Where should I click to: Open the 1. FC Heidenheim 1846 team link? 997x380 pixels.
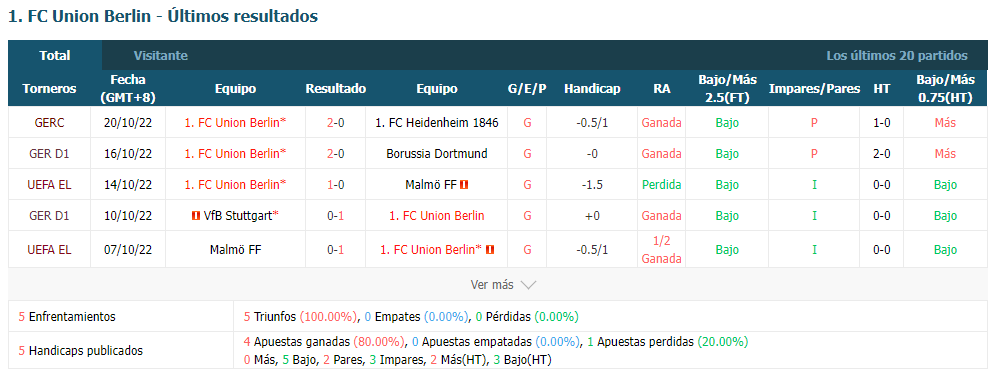coord(436,123)
